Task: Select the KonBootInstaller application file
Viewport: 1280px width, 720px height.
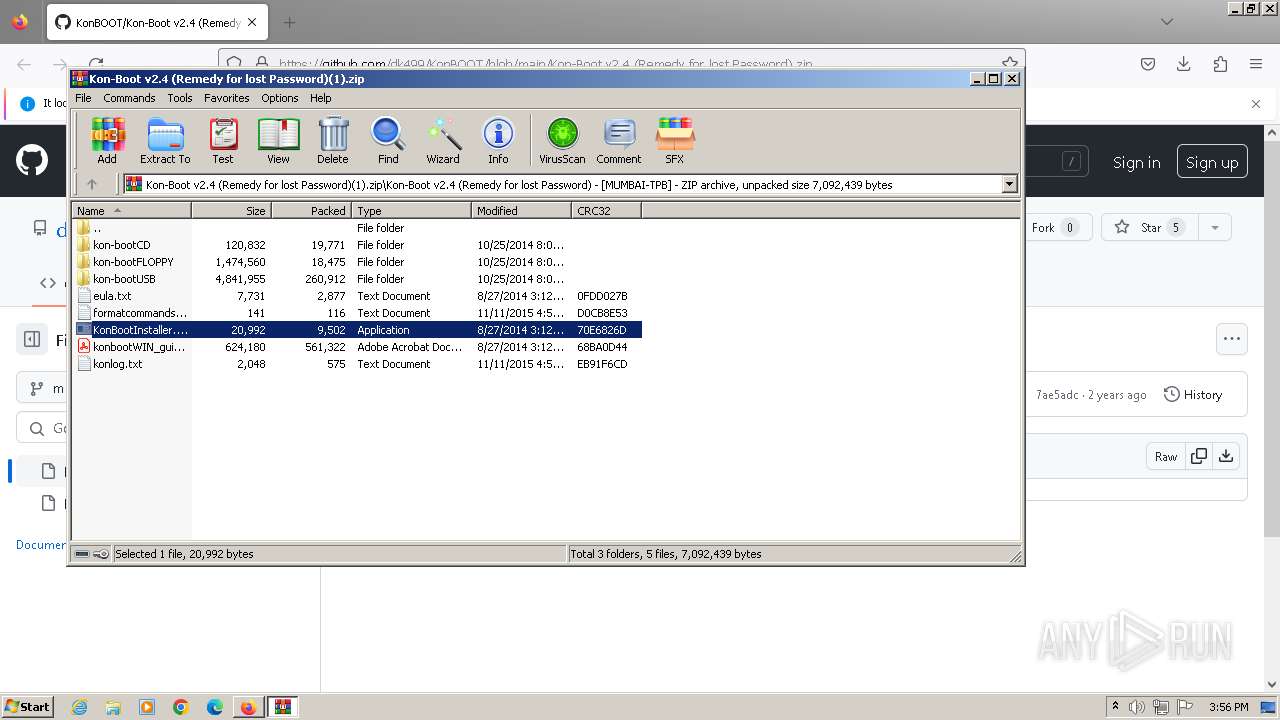Action: click(x=357, y=330)
